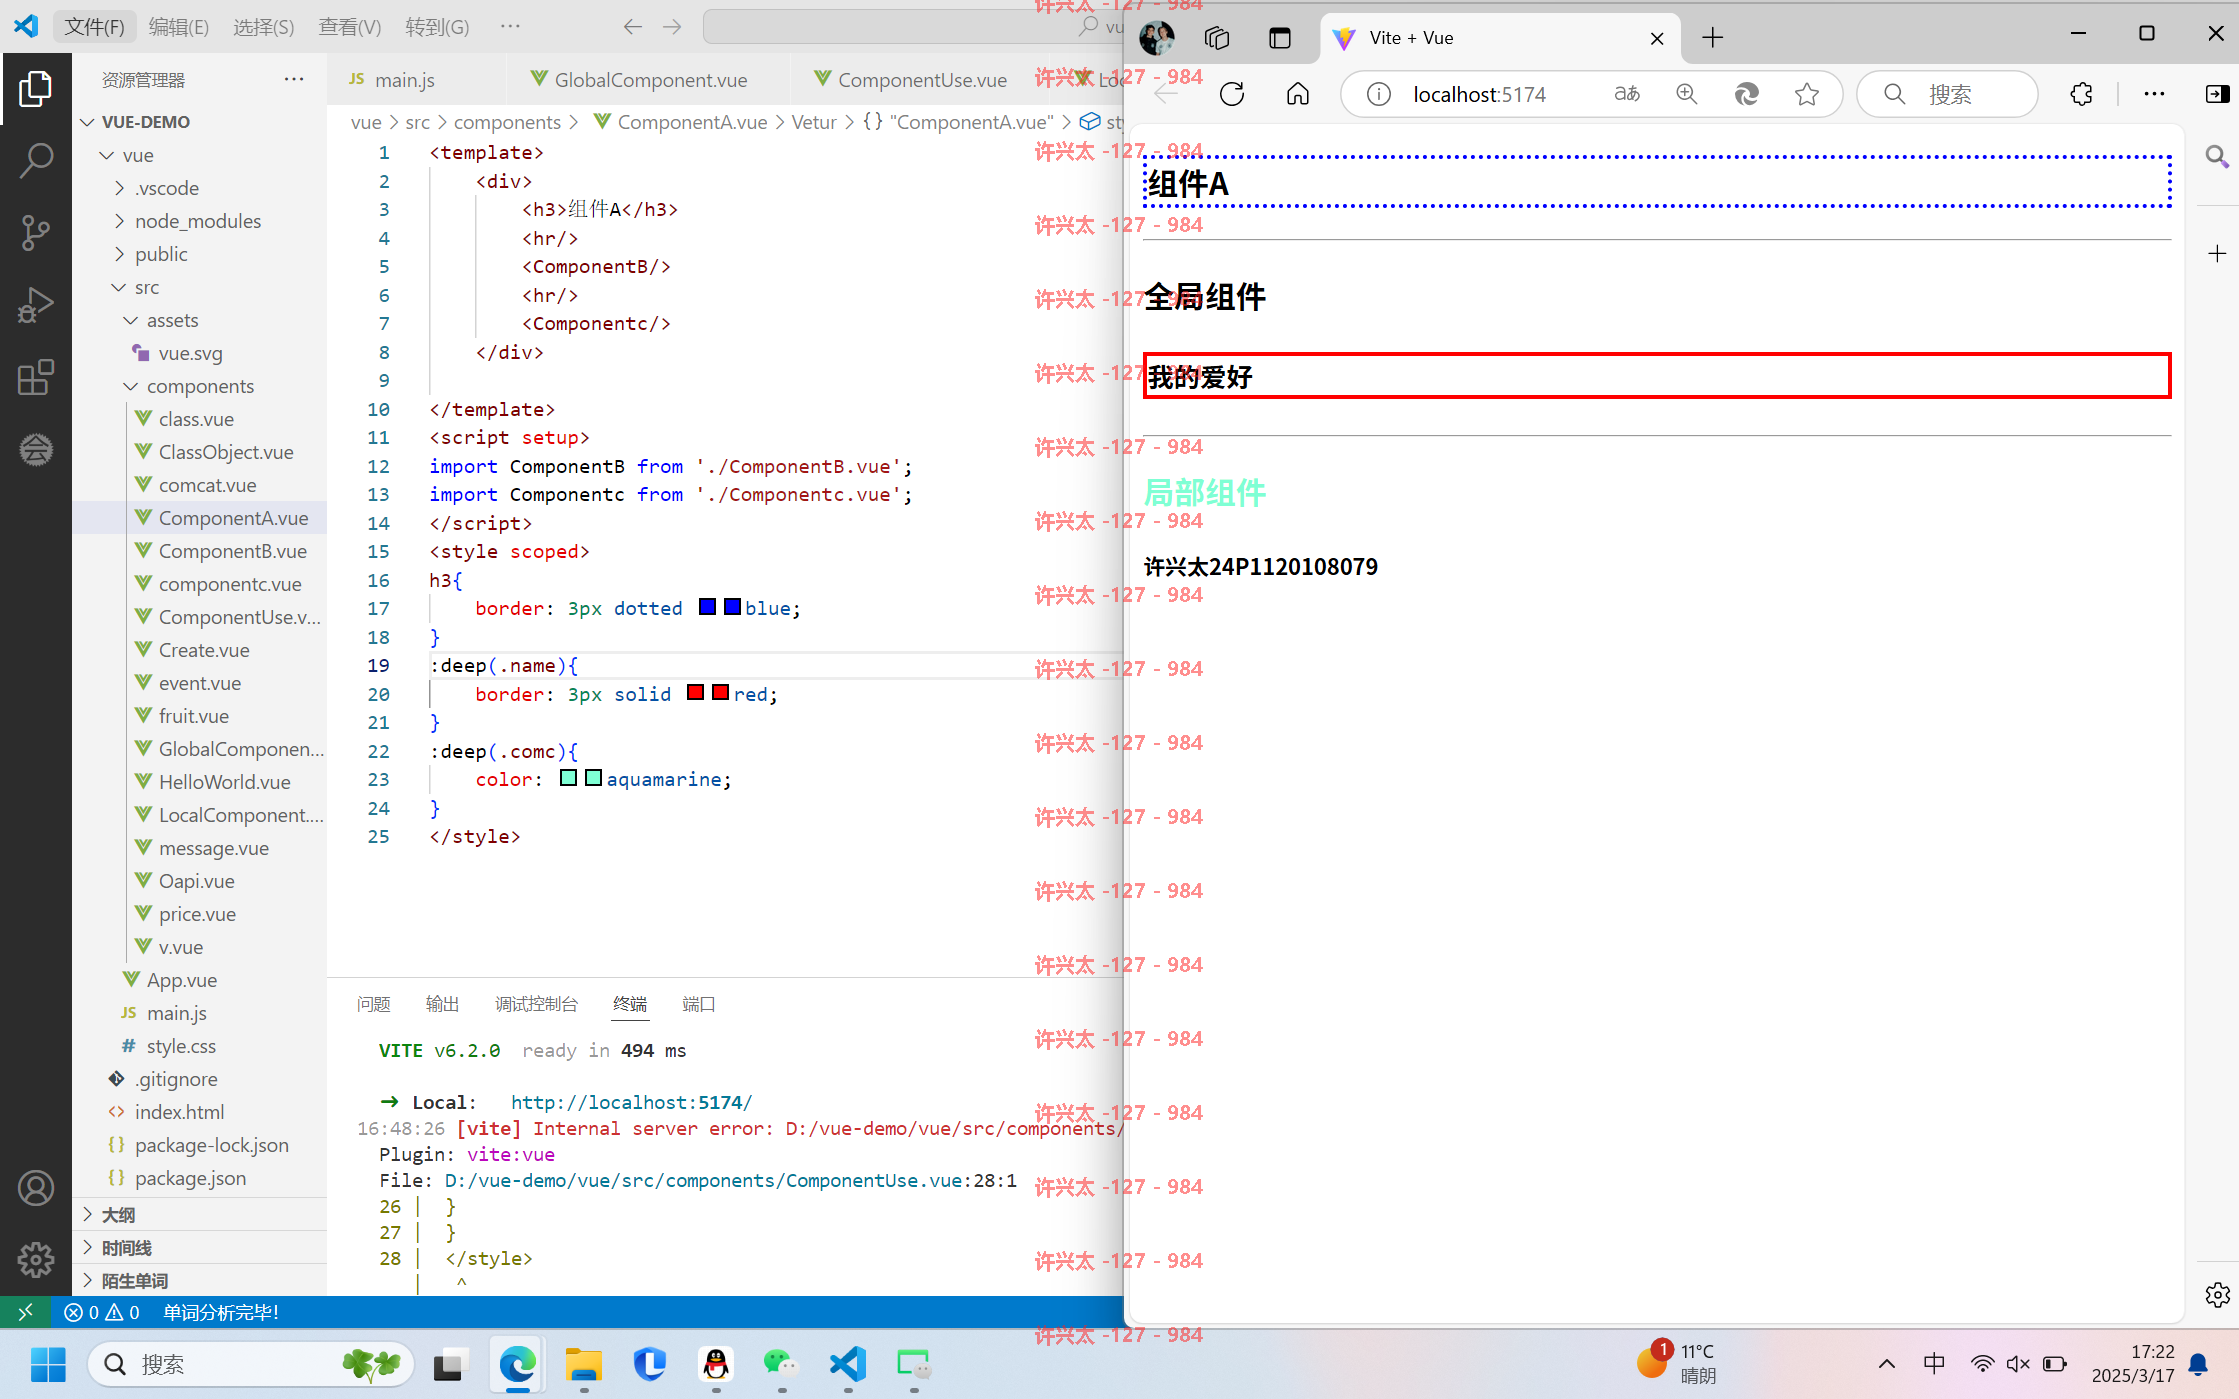The image size is (2239, 1399).
Task: Open QQ penguin app from taskbar
Action: [x=715, y=1365]
